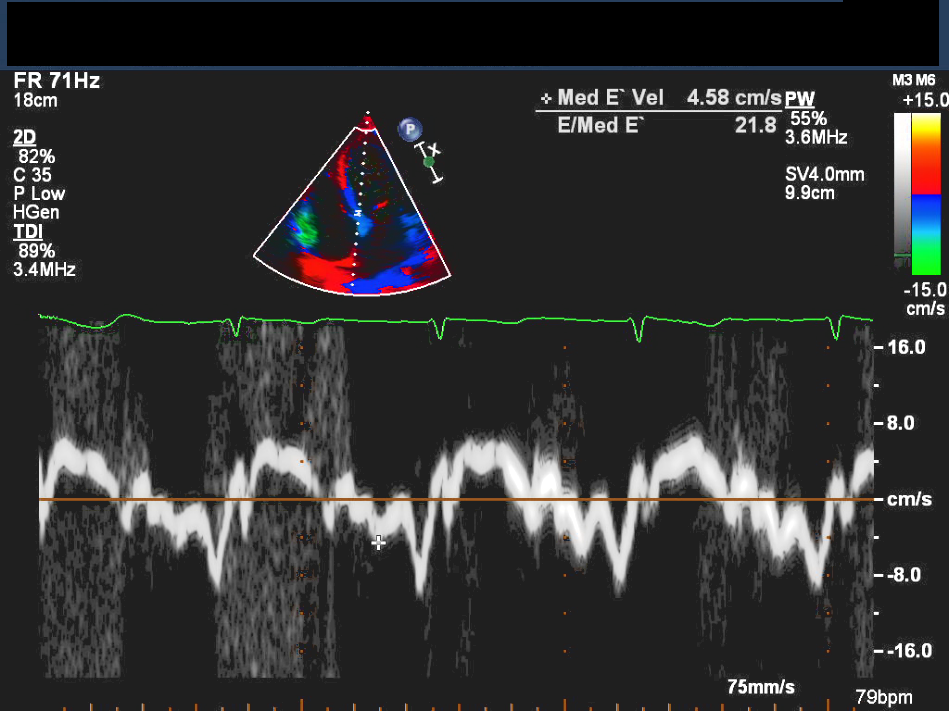Click the white caliper cross on the Doppler trace
The height and width of the screenshot is (711, 949).
tap(378, 543)
